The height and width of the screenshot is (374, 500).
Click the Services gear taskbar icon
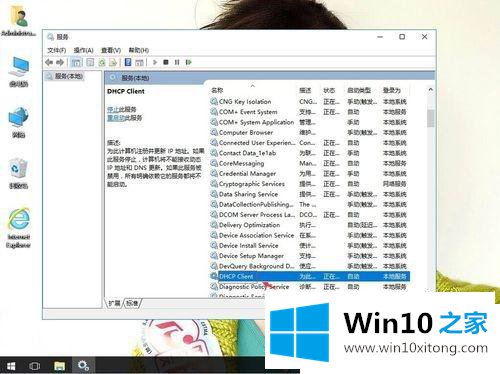(83, 366)
